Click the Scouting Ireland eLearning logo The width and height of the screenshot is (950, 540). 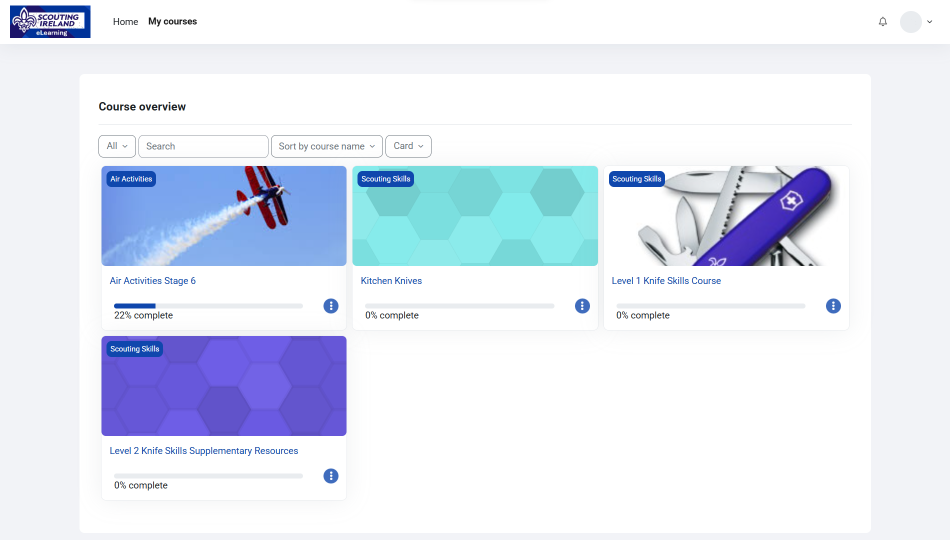[x=50, y=22]
